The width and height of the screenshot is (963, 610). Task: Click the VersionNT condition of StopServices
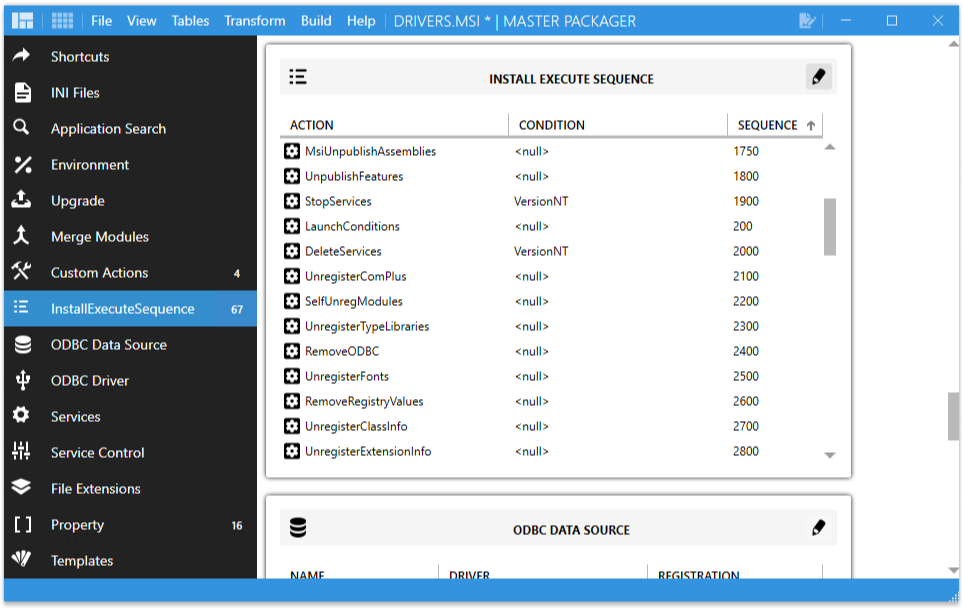pyautogui.click(x=541, y=201)
